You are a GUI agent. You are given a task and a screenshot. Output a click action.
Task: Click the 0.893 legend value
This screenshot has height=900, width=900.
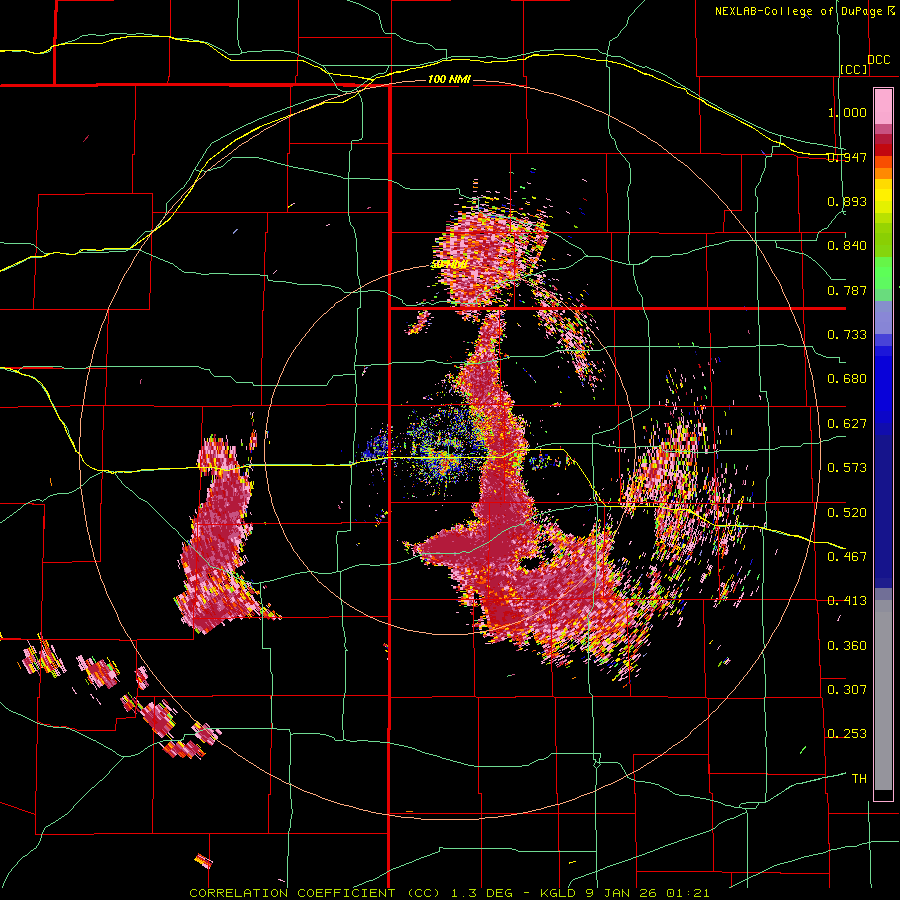[847, 201]
